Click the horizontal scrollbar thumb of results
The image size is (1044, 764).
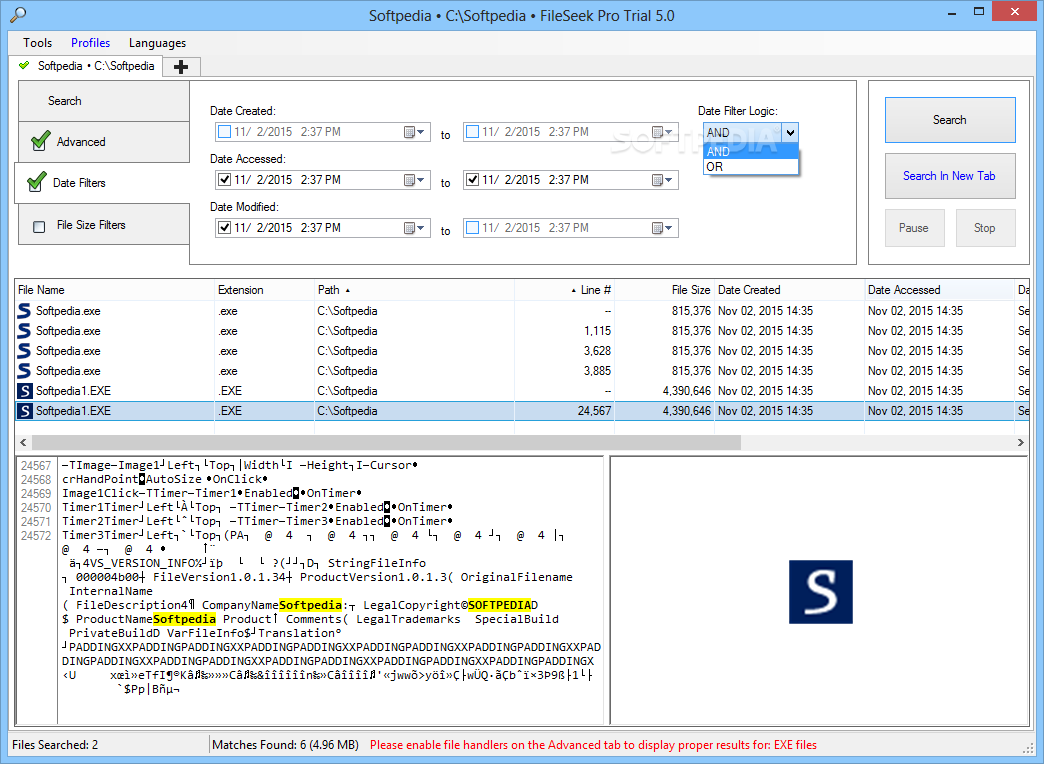(386, 442)
